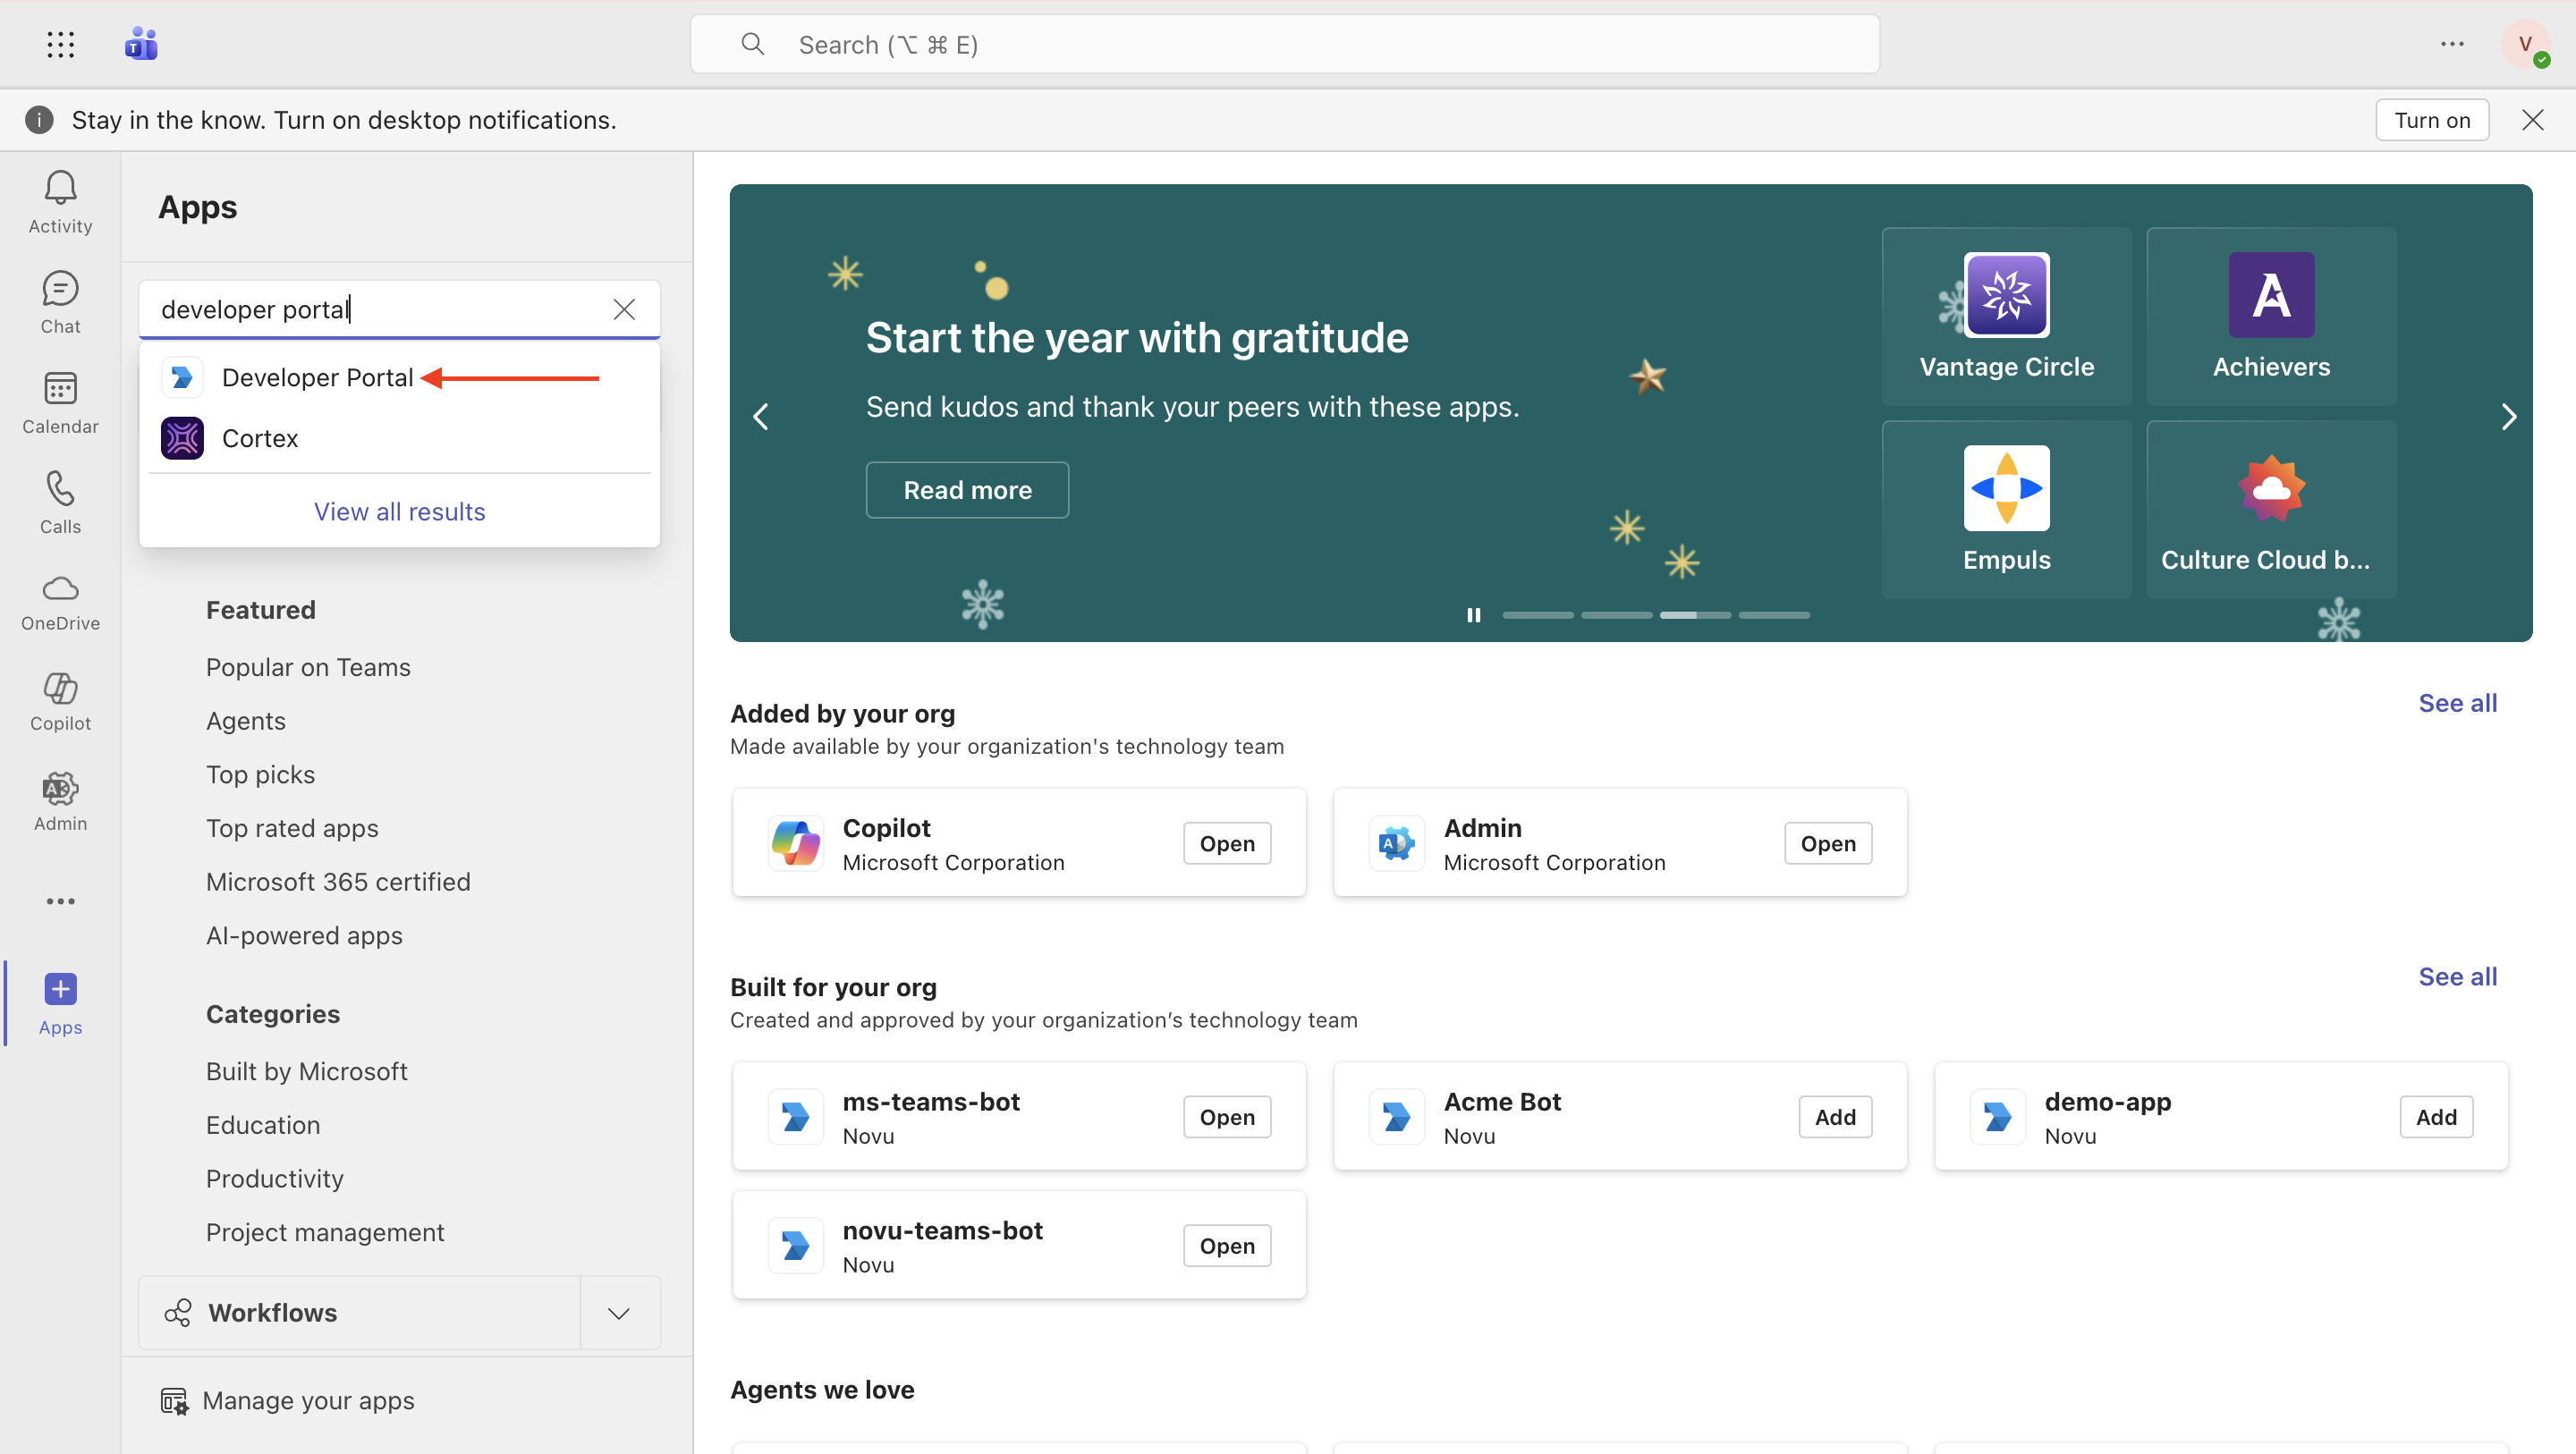The width and height of the screenshot is (2576, 1454).
Task: Open the Activity feed
Action: pos(59,200)
